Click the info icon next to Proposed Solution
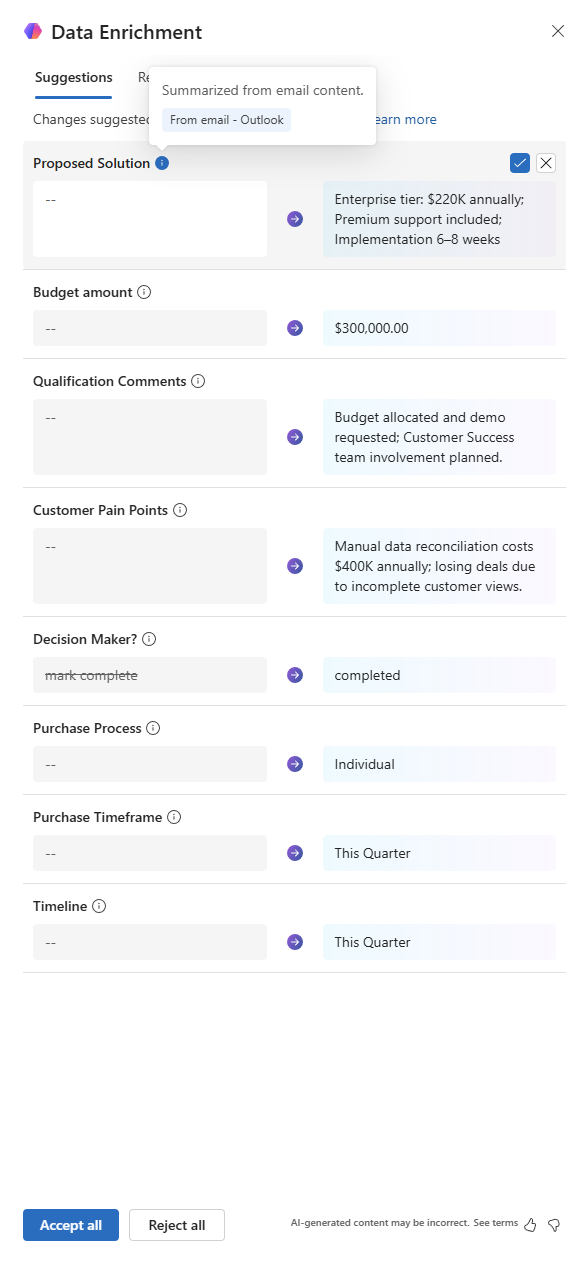Screen dimensions: 583x1265 tap(162, 163)
